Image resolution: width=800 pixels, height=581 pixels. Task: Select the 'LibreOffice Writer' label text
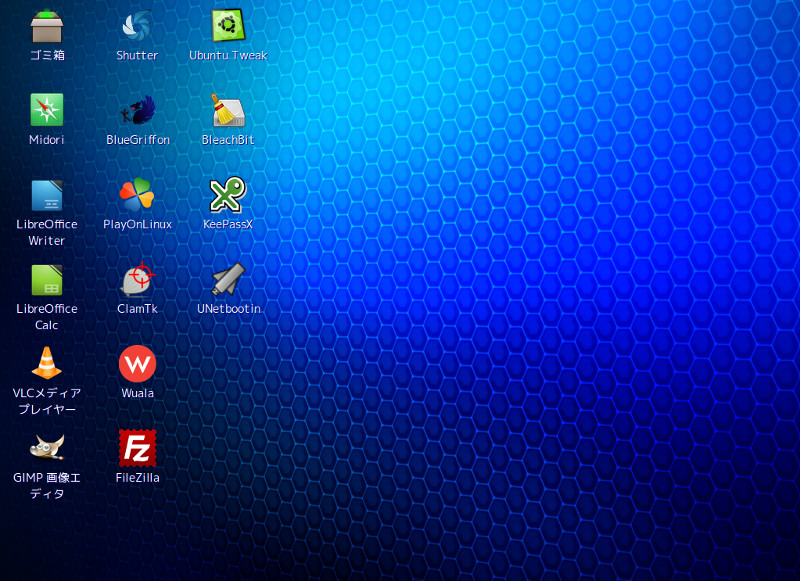click(x=46, y=232)
